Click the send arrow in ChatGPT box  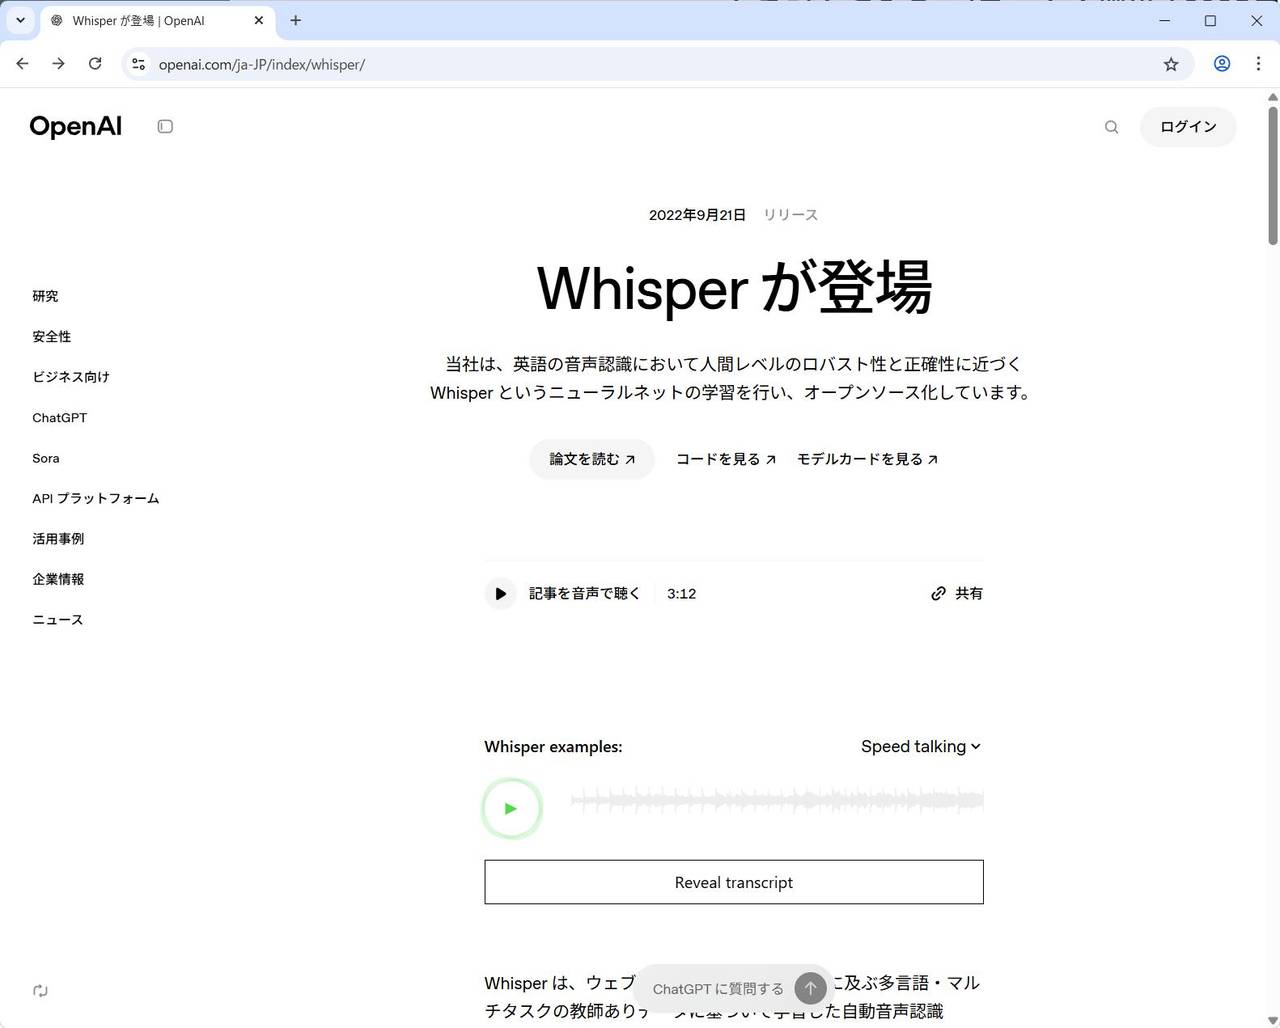811,989
